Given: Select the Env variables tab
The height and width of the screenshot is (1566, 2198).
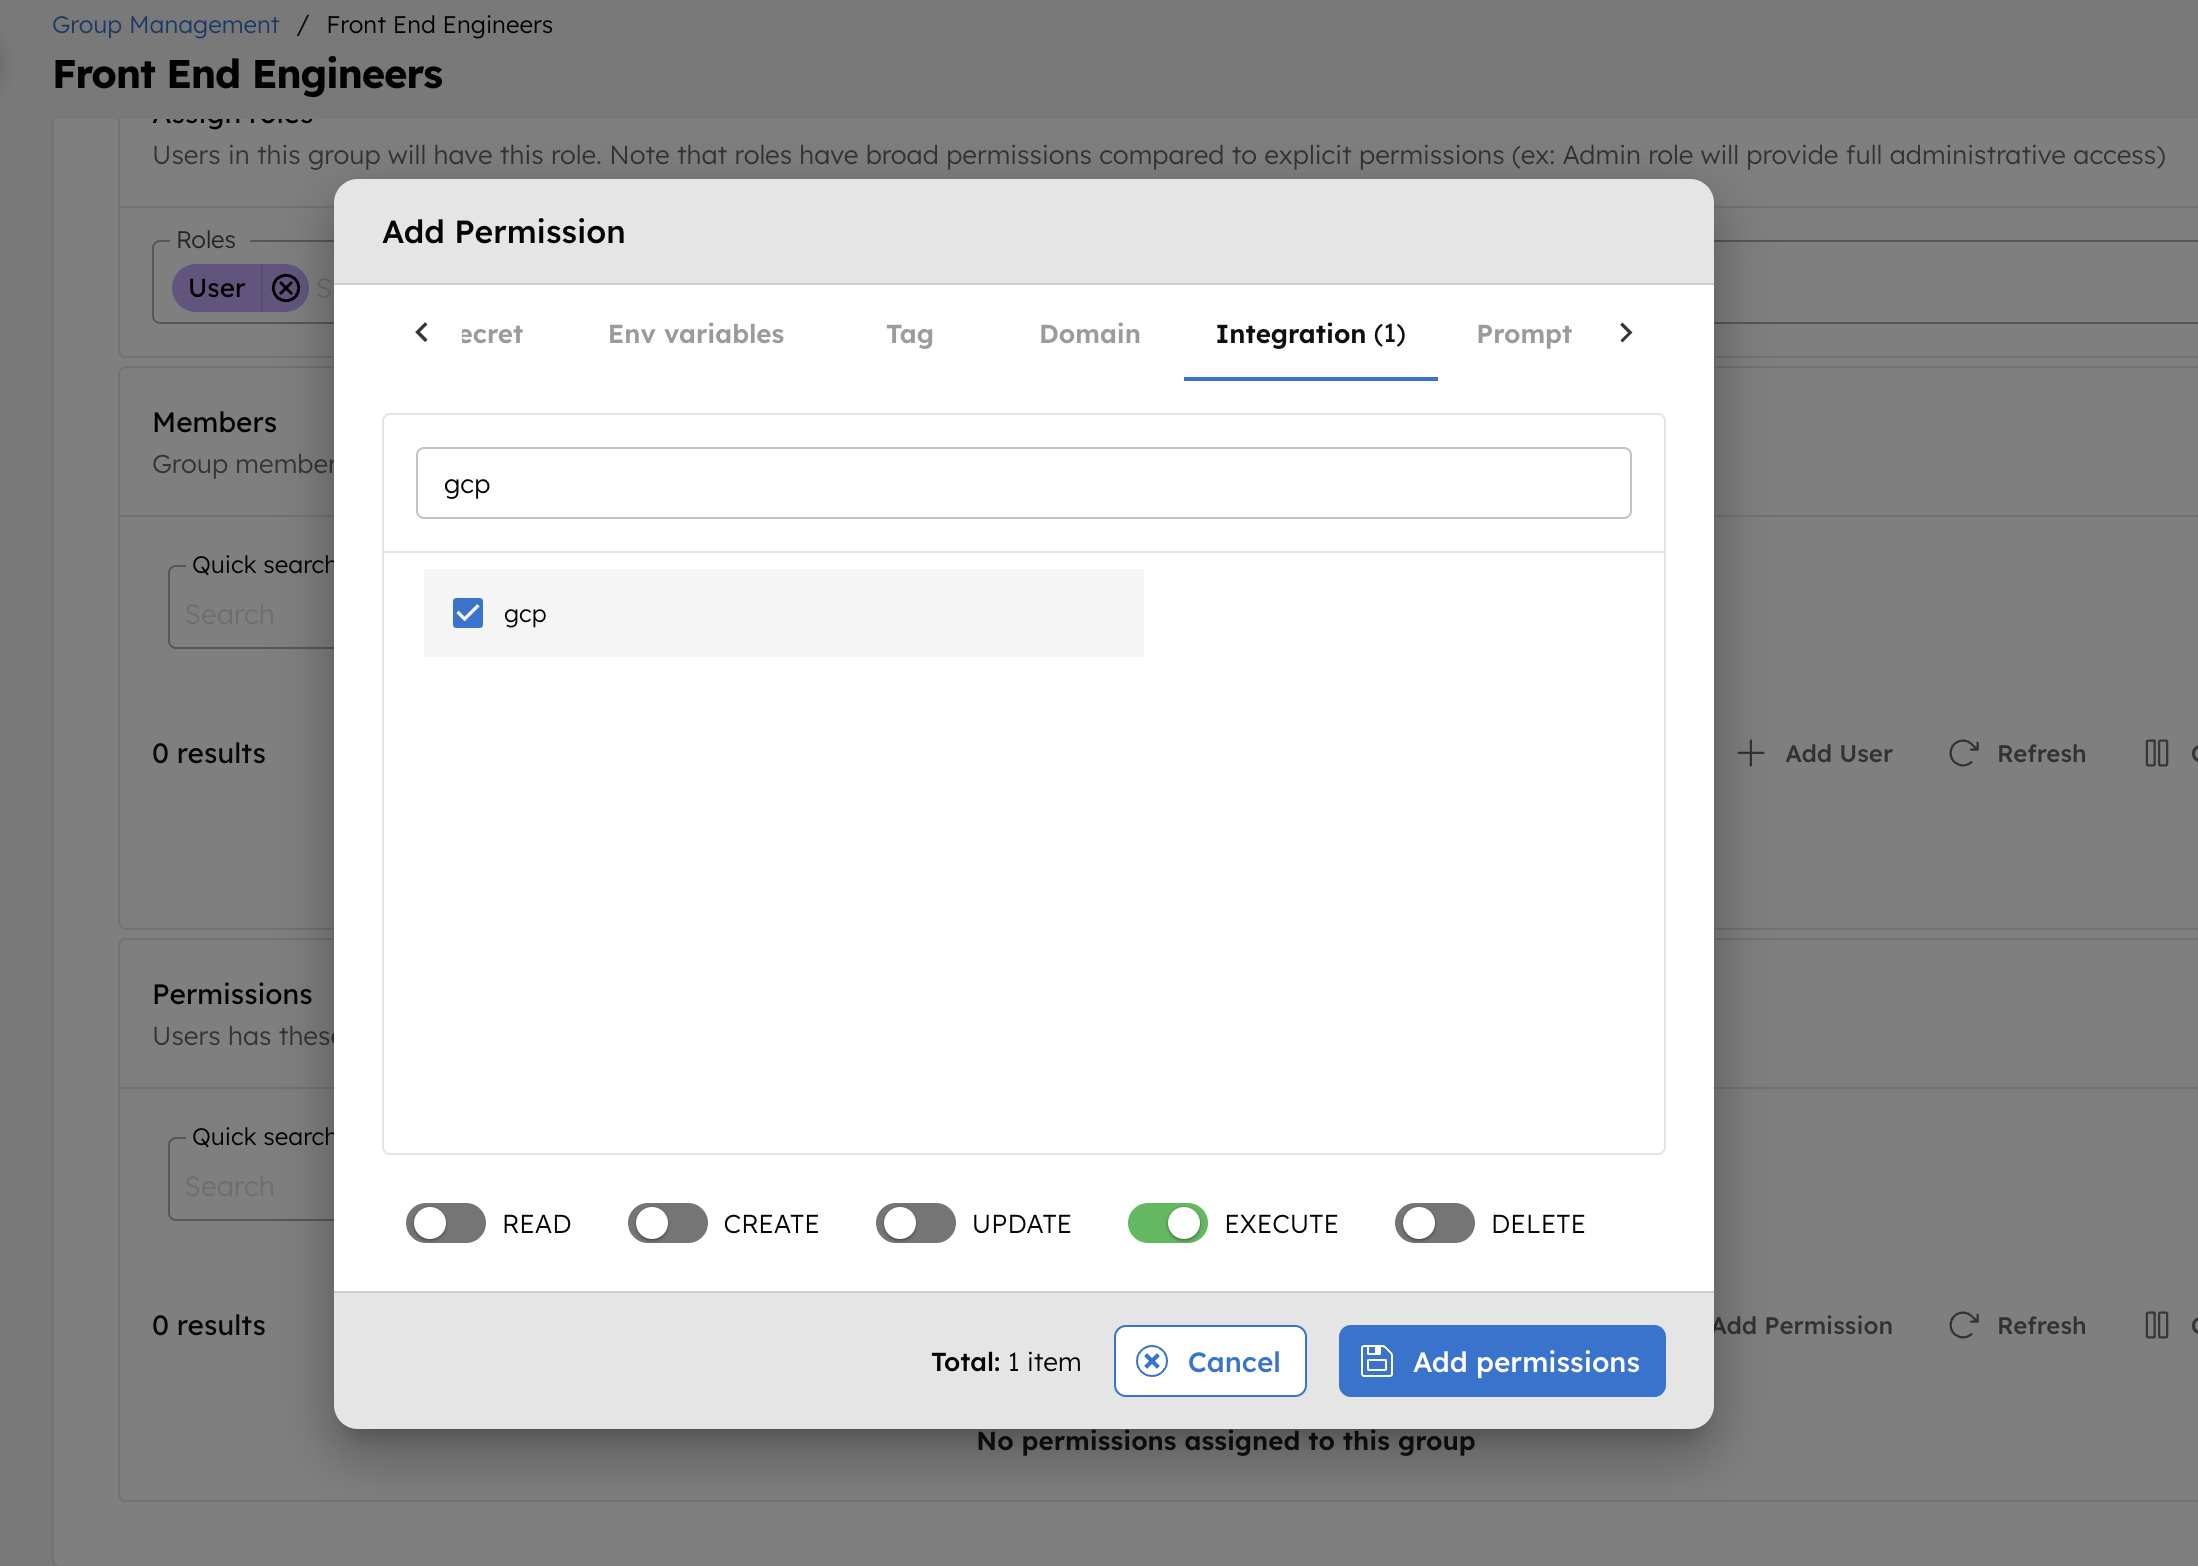Looking at the screenshot, I should (x=695, y=334).
